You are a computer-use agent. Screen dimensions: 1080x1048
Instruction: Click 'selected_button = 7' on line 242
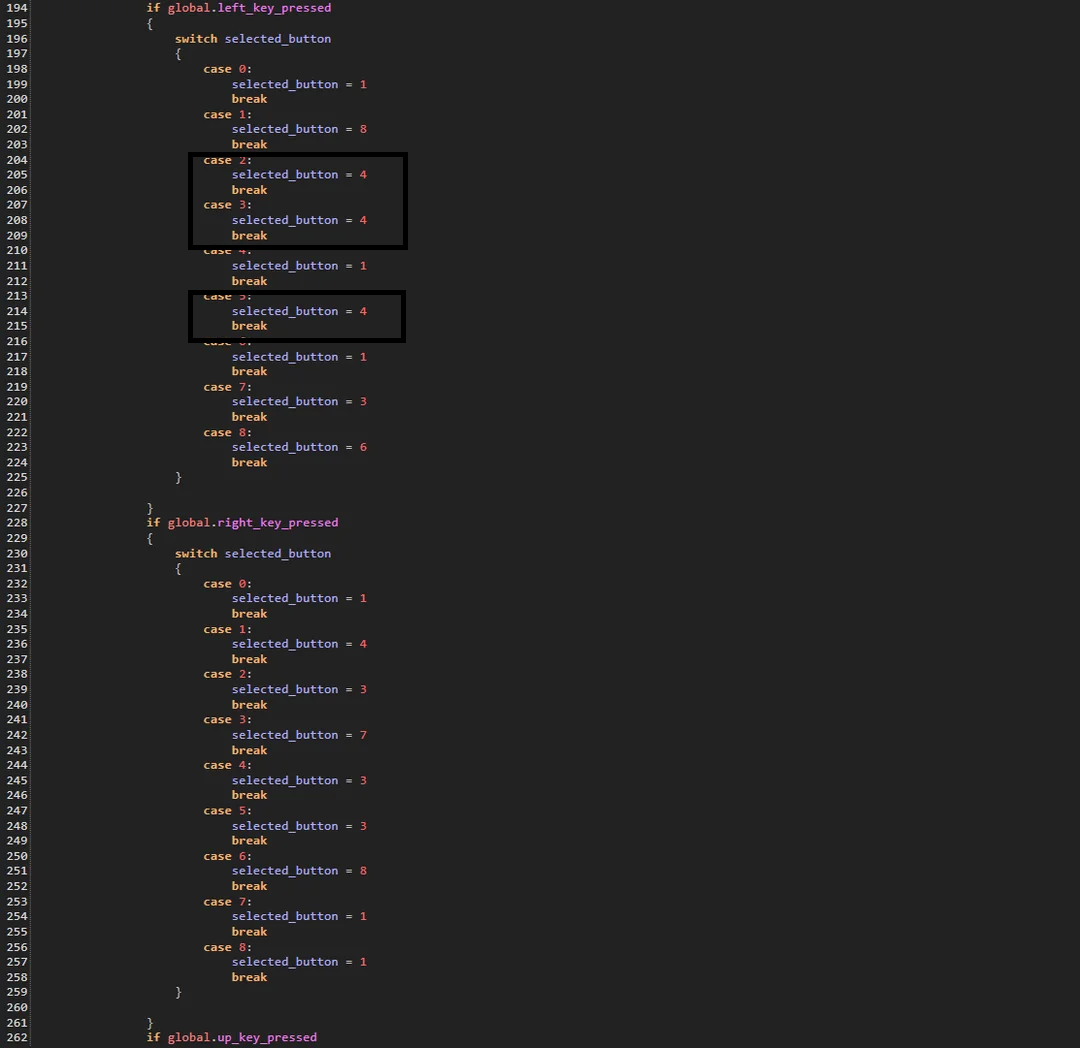pyautogui.click(x=299, y=735)
